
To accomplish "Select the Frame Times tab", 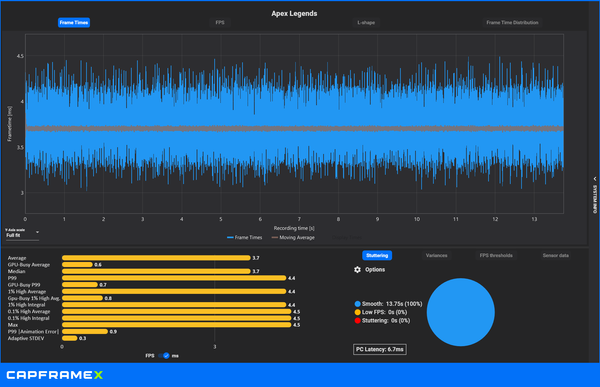I will [74, 23].
